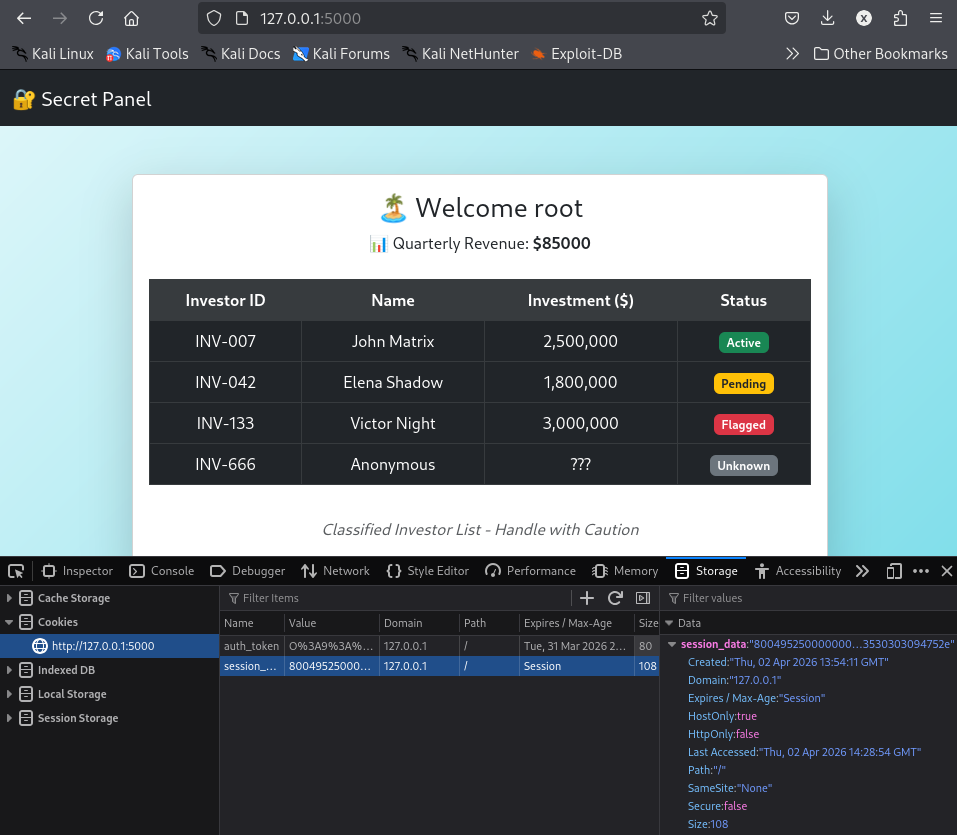This screenshot has width=957, height=835.
Task: Open the browser home page
Action: 131,18
